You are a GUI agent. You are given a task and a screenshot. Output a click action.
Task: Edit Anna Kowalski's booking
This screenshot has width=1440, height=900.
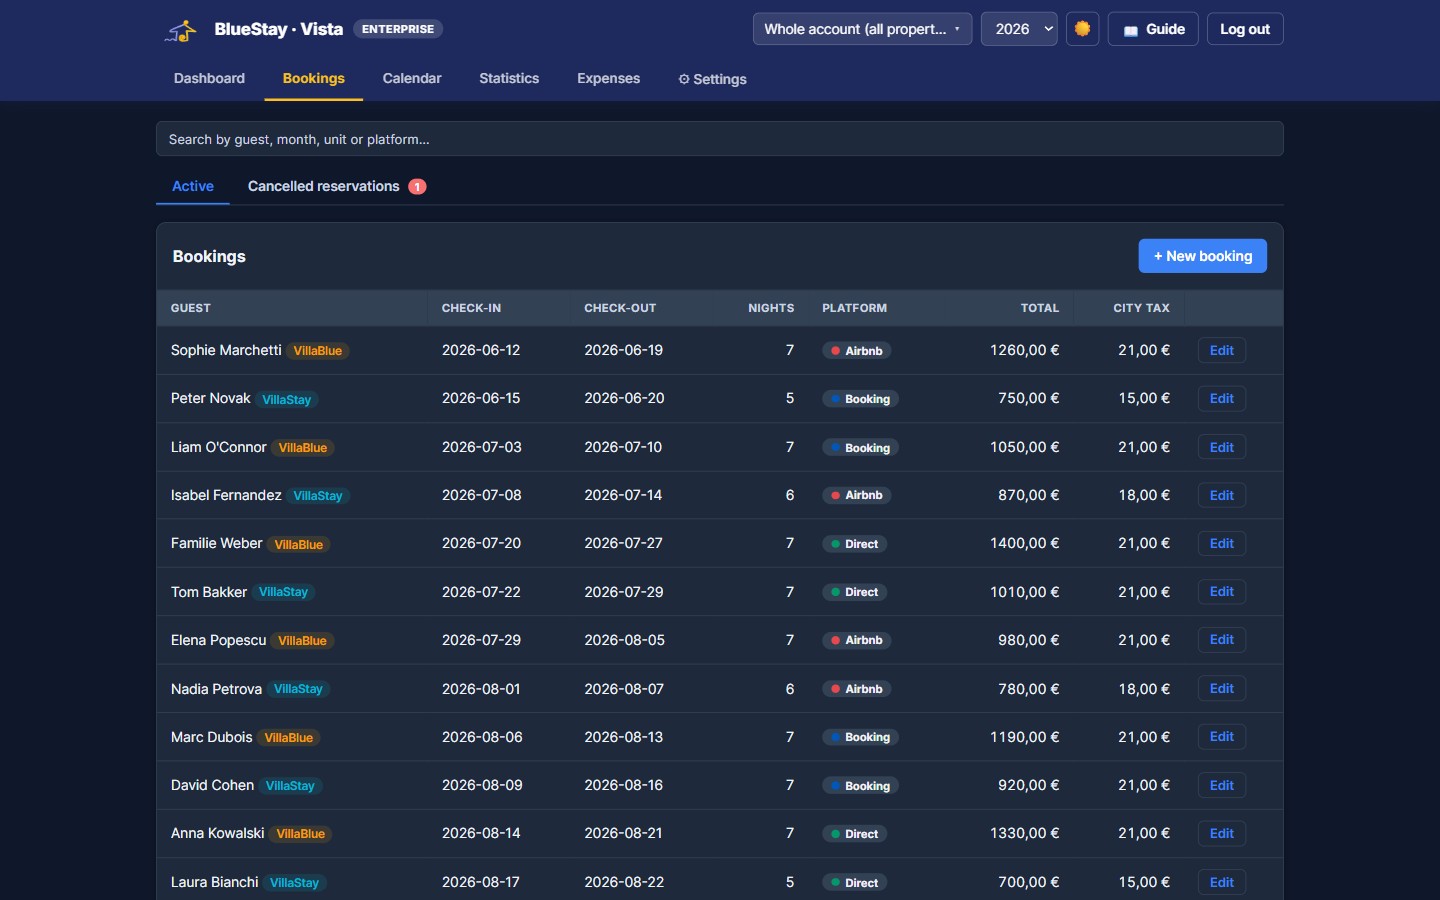click(x=1221, y=833)
